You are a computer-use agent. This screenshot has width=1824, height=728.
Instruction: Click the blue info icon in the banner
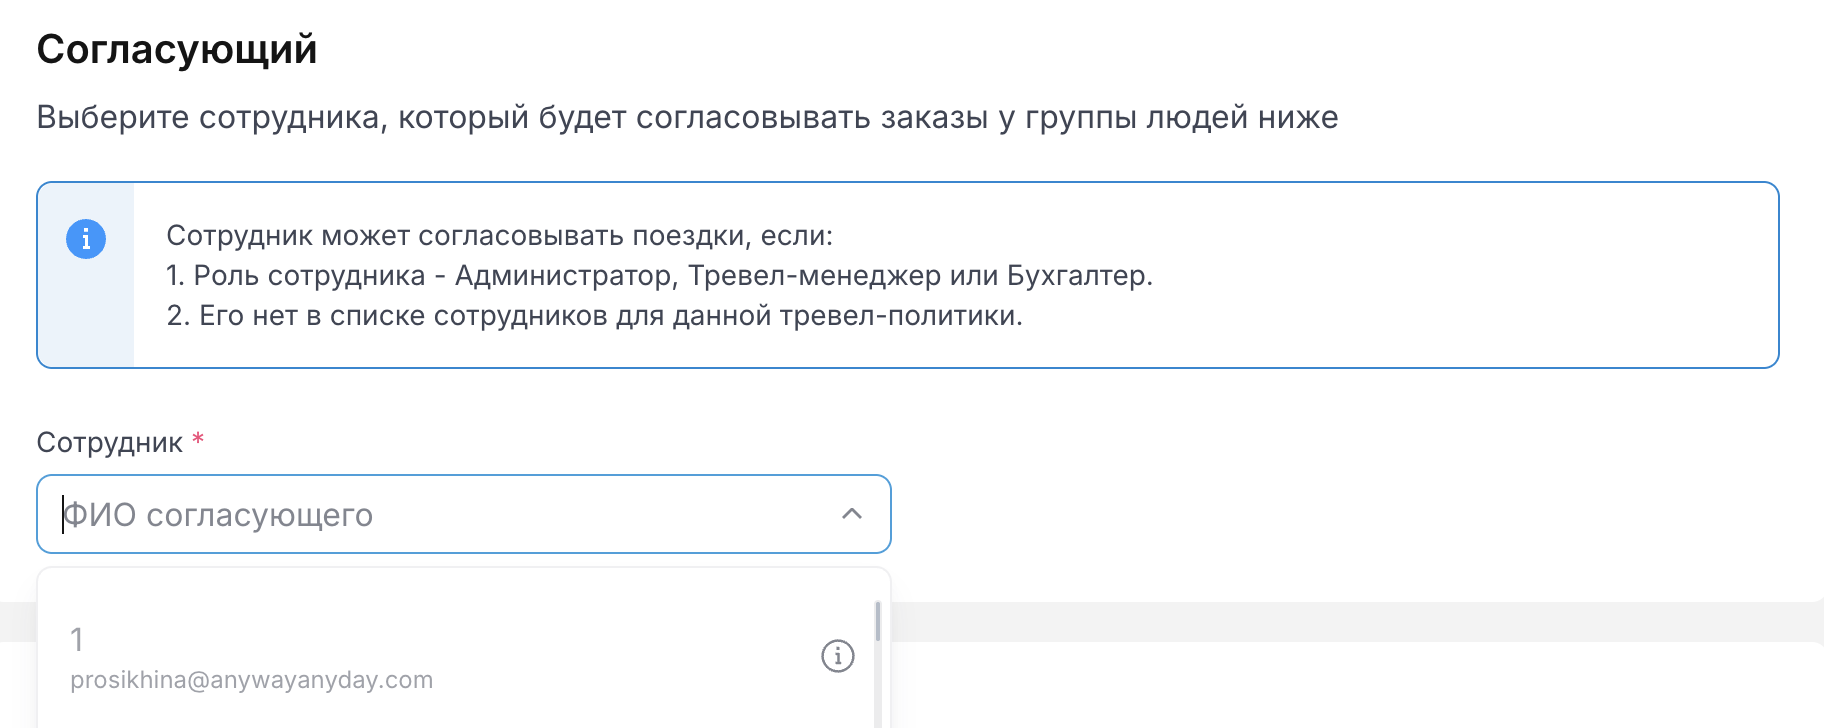(x=86, y=239)
